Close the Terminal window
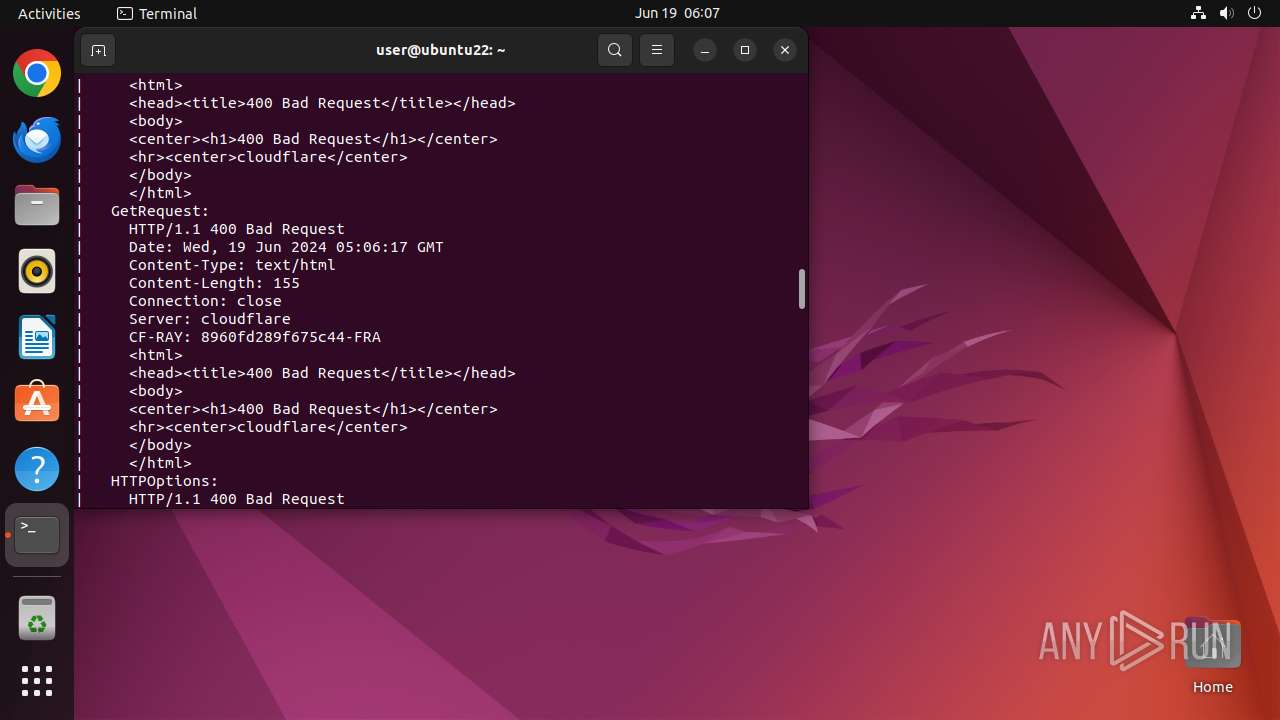 pos(785,50)
